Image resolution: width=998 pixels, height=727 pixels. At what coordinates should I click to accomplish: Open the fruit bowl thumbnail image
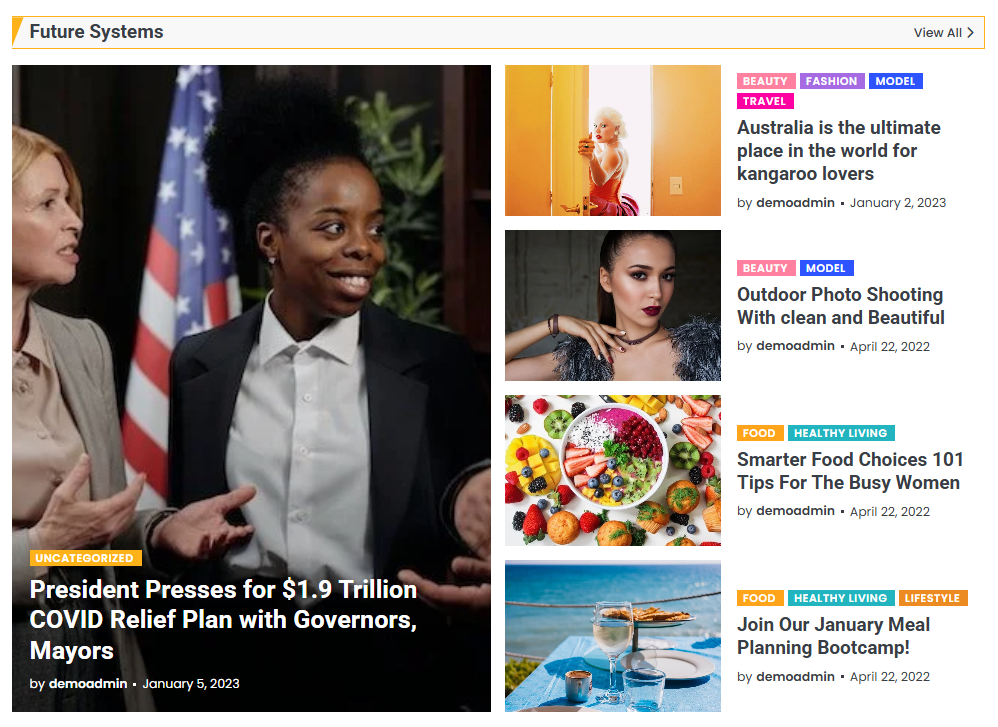(613, 470)
